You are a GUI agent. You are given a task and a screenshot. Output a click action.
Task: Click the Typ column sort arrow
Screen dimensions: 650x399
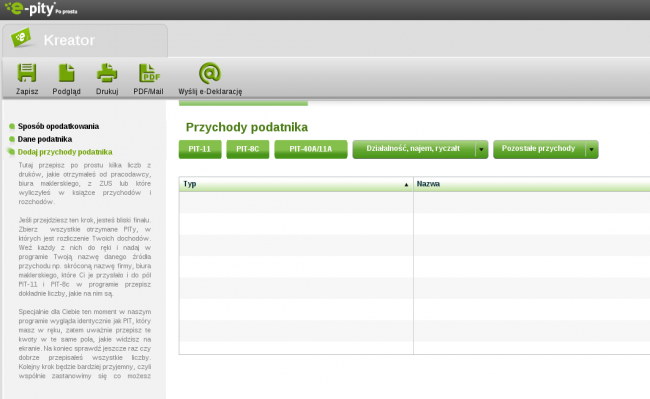(x=406, y=185)
